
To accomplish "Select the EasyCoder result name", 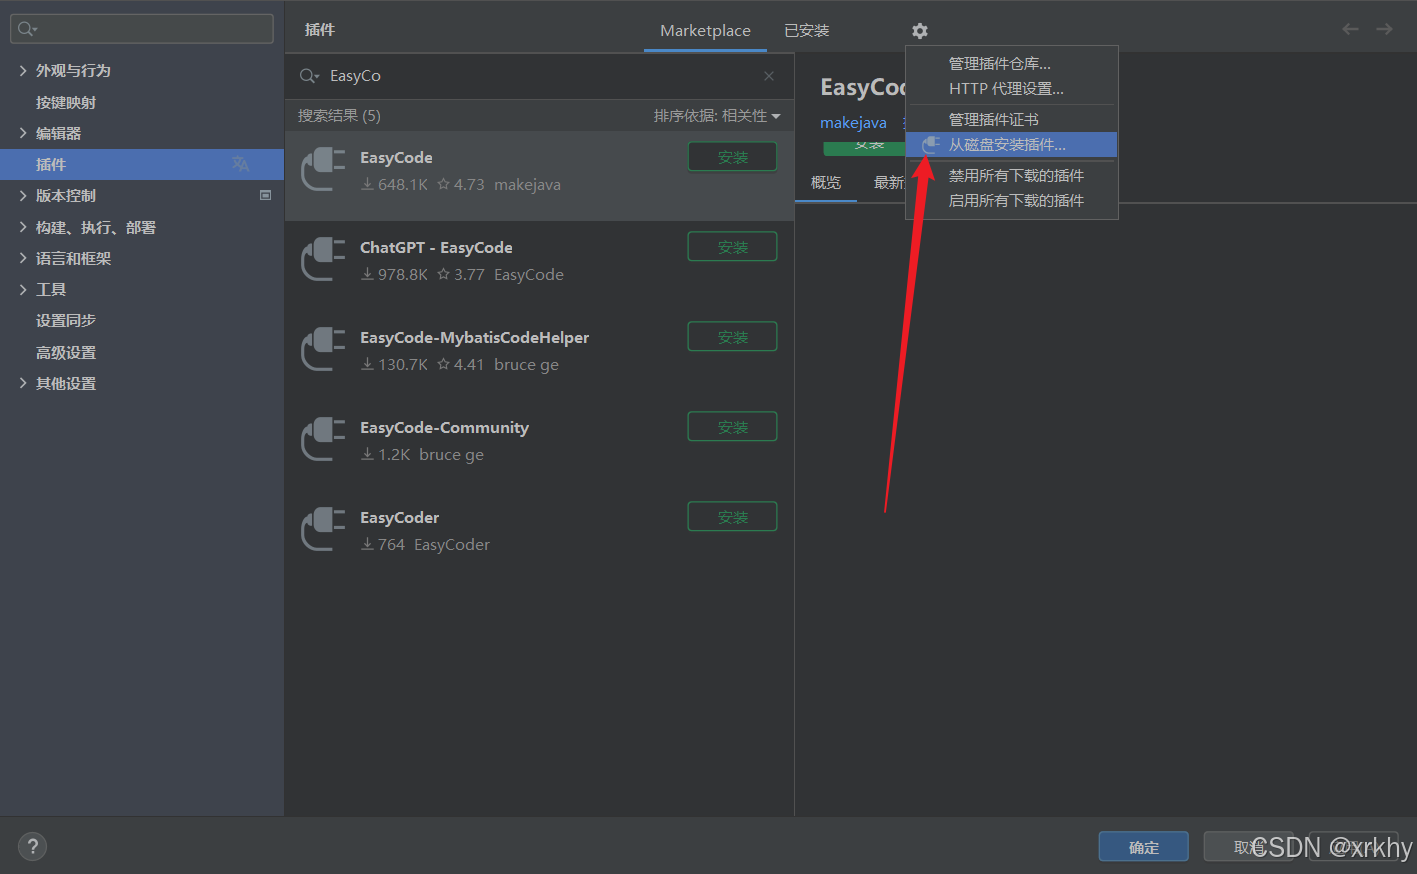I will [399, 517].
